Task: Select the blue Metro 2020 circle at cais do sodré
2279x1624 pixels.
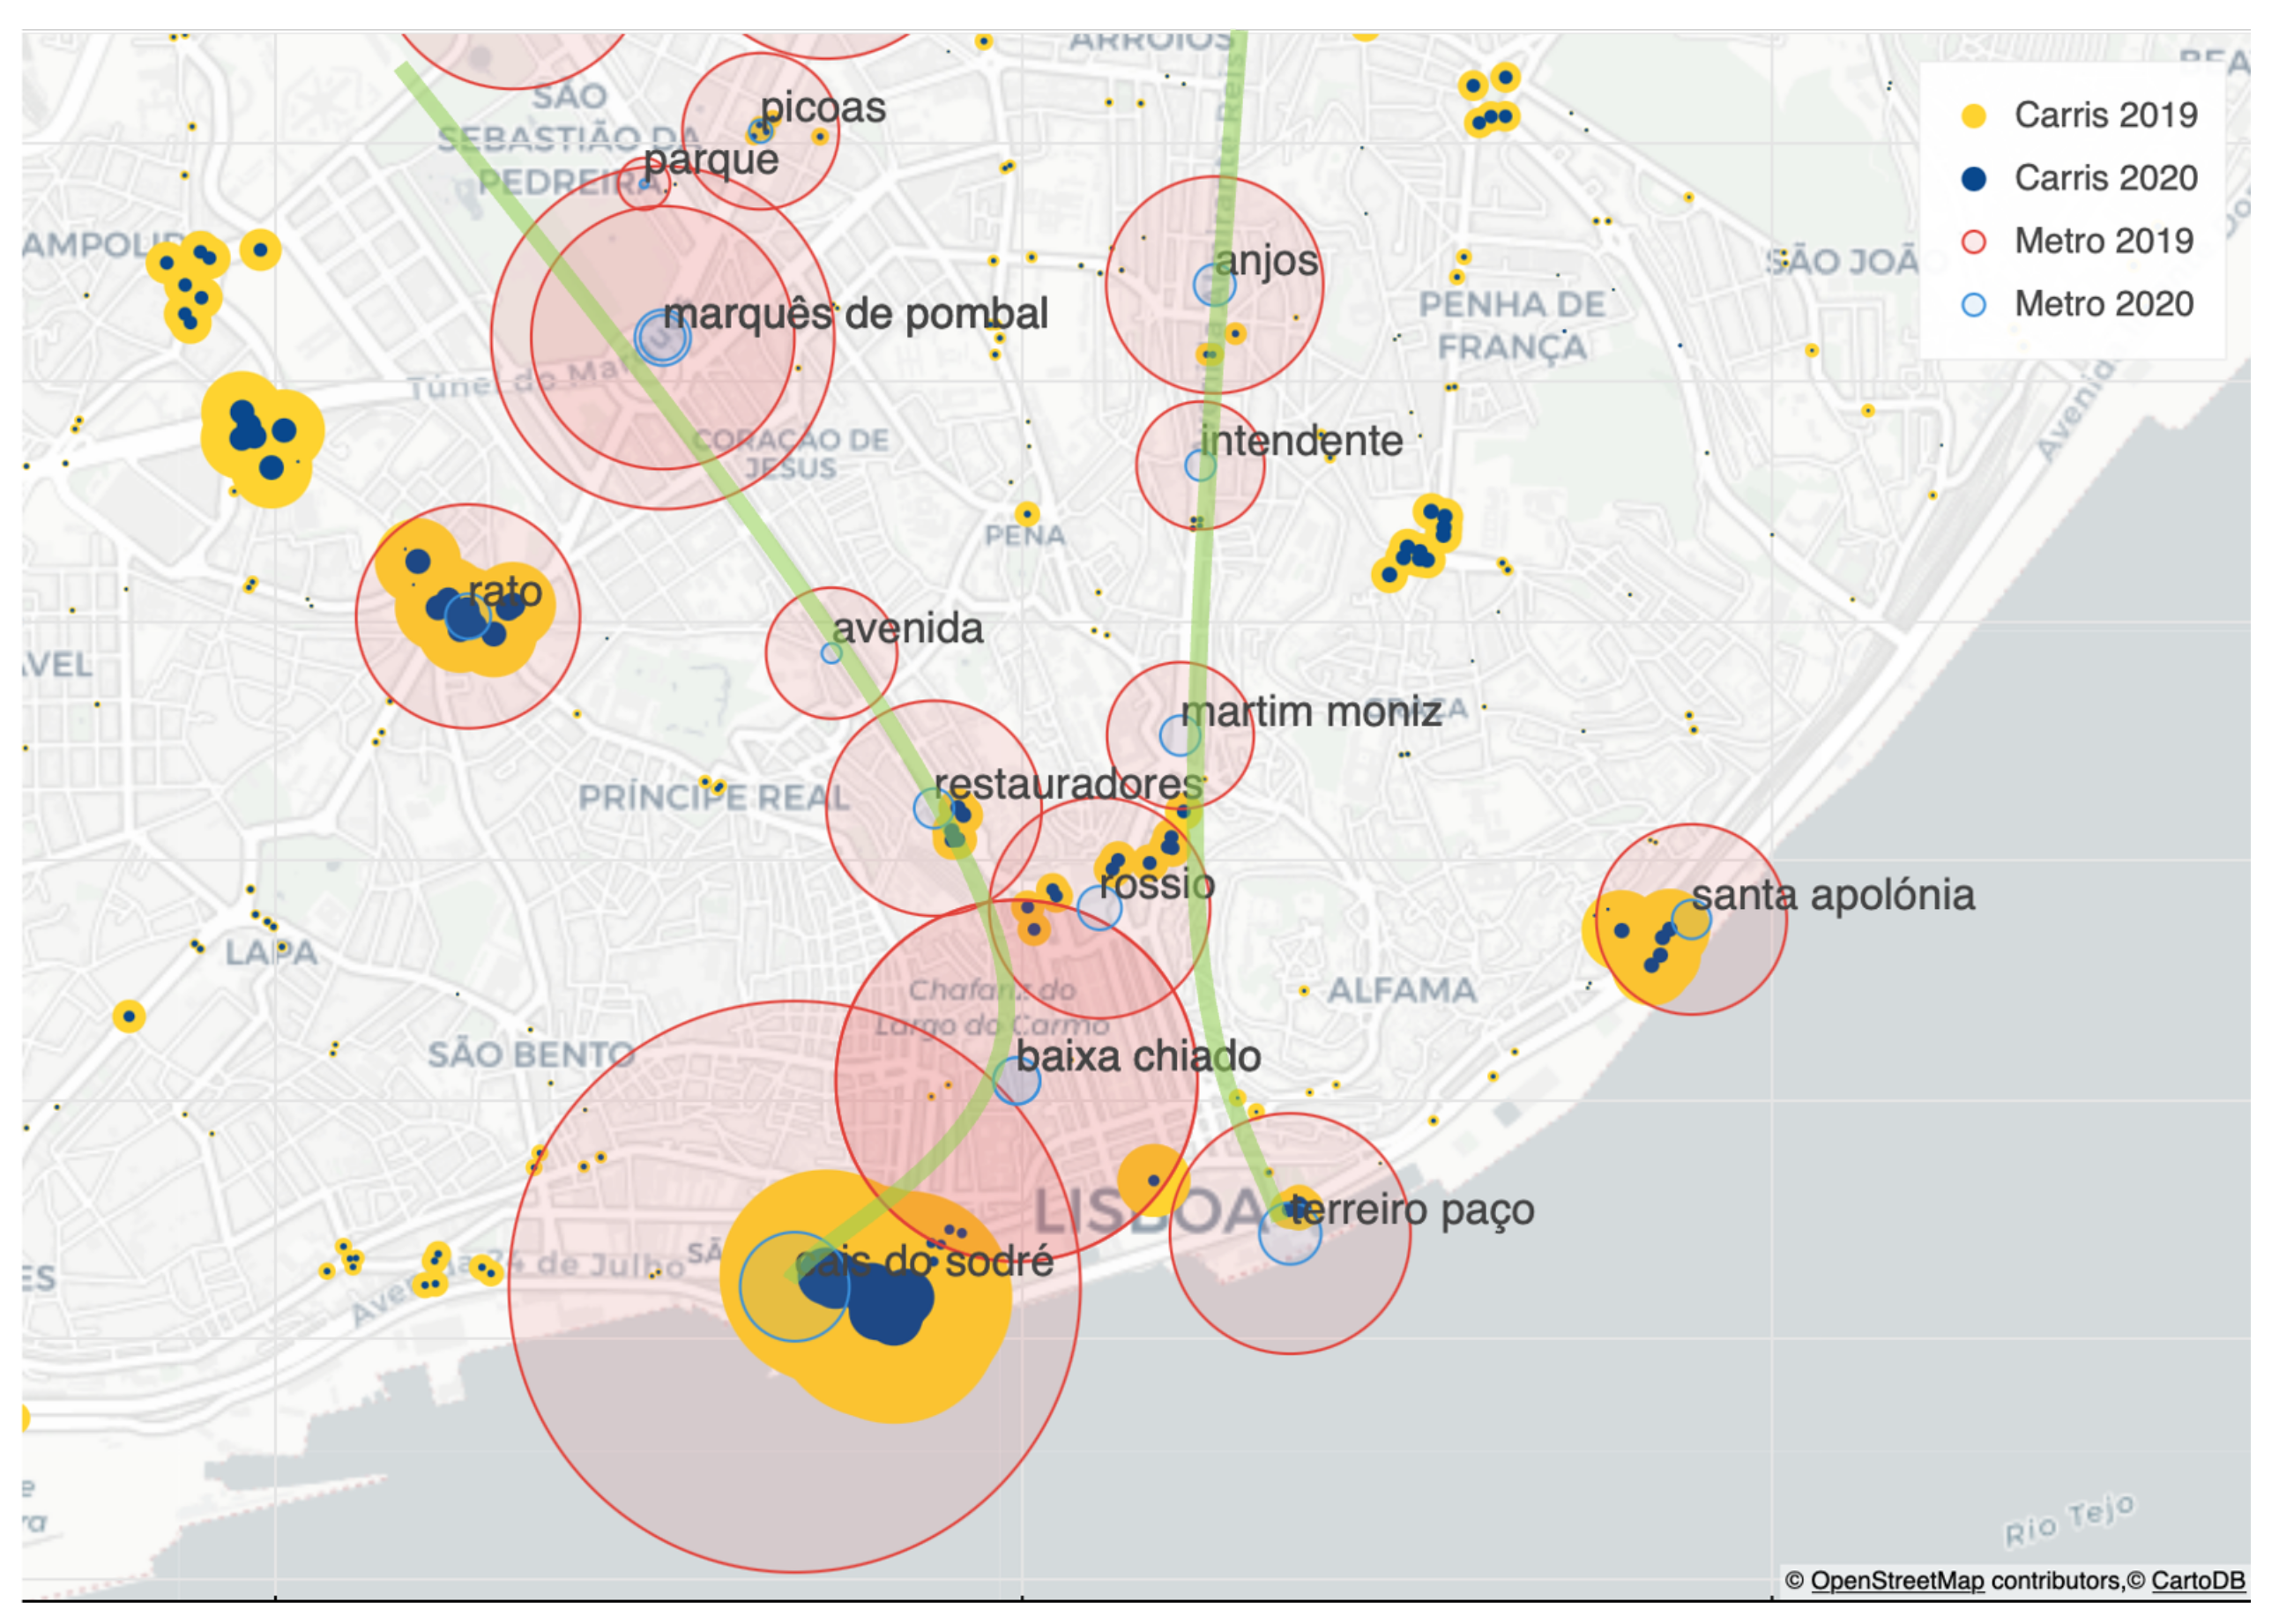Action: 794,1287
